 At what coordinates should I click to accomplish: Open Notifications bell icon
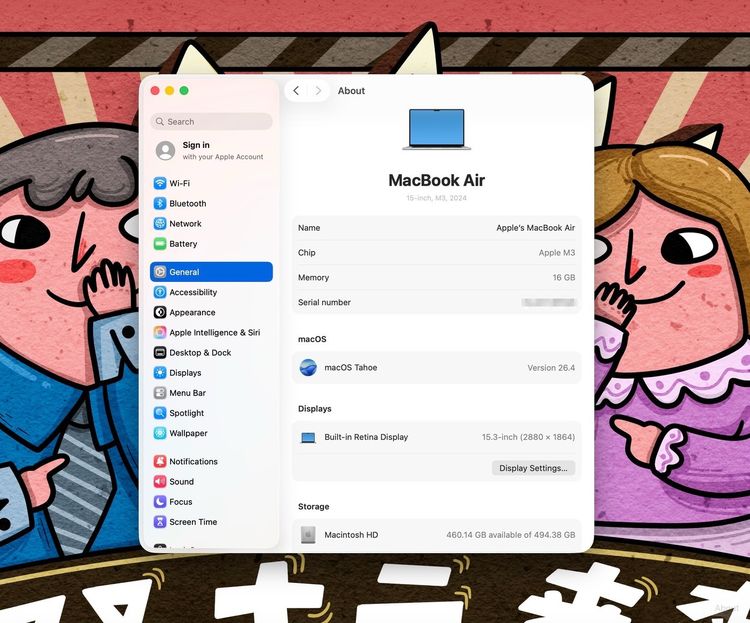tap(160, 461)
